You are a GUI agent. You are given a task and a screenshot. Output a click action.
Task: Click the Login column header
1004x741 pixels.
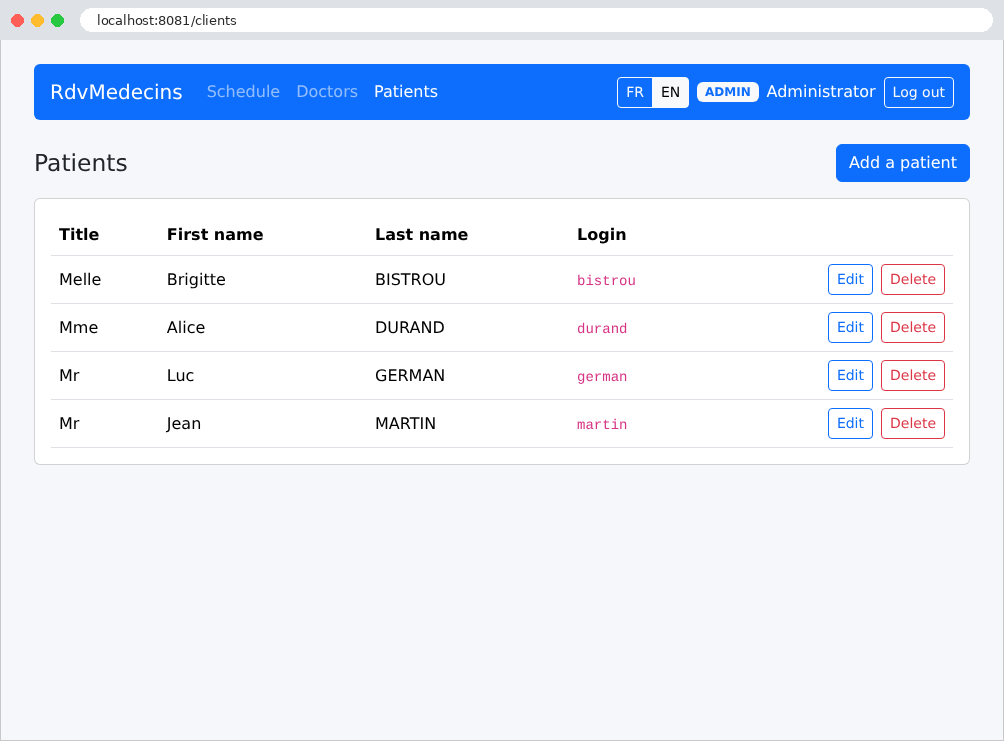pyautogui.click(x=601, y=235)
